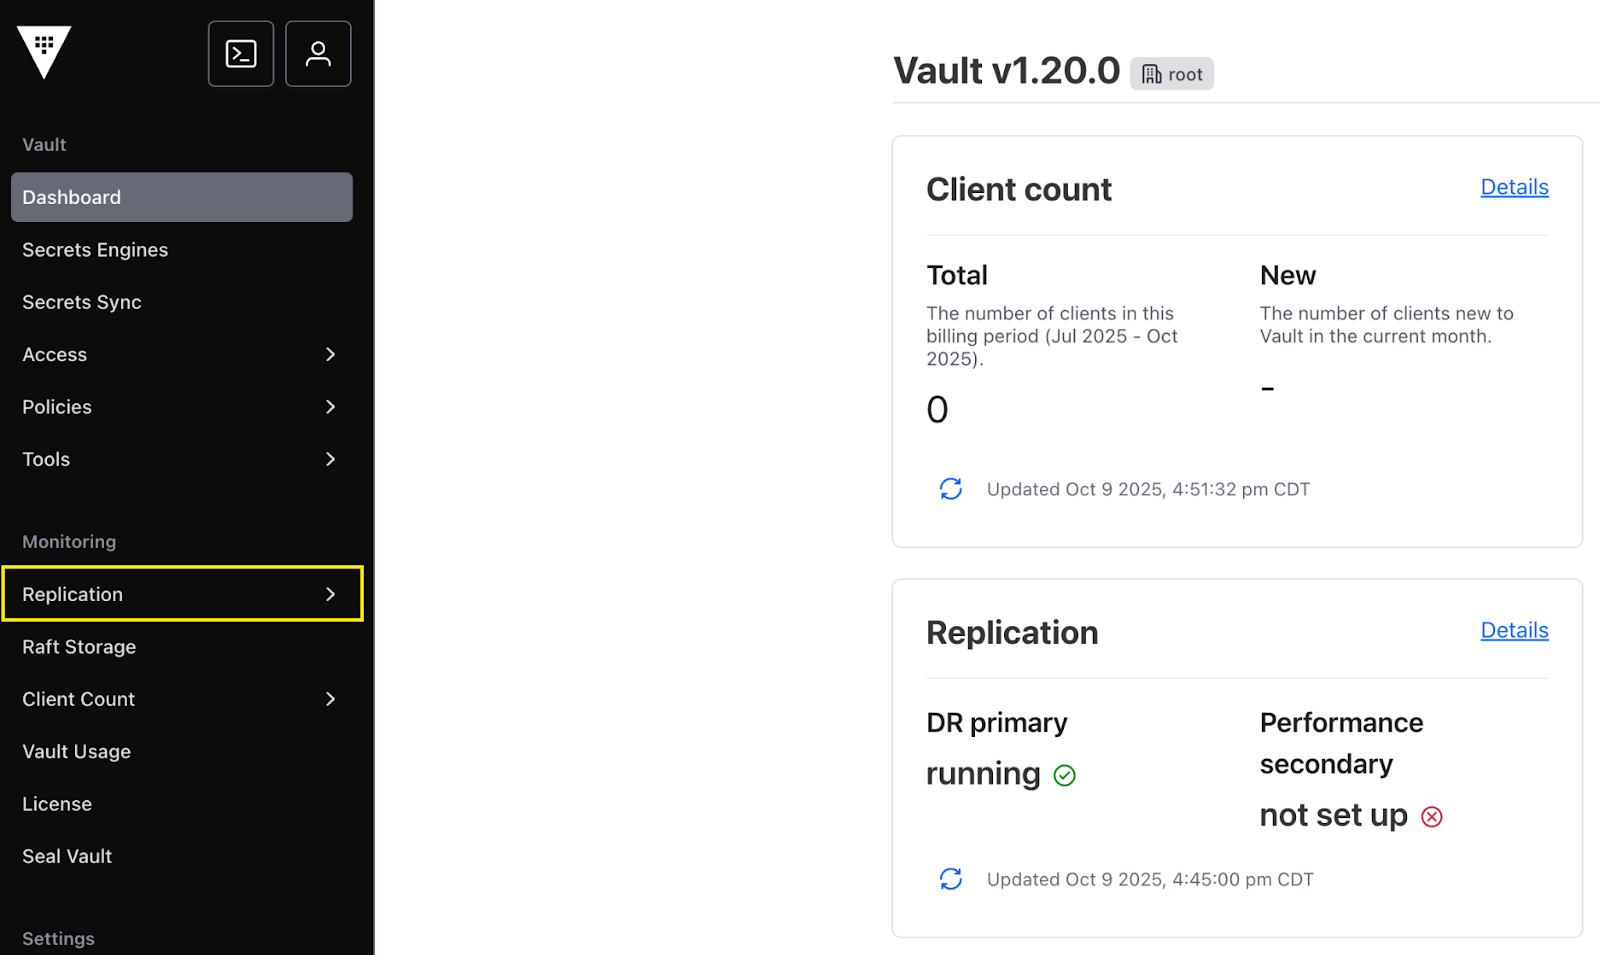Screen dimensions: 1600x955
Task: Click the Client count refresh icon
Action: (x=950, y=489)
